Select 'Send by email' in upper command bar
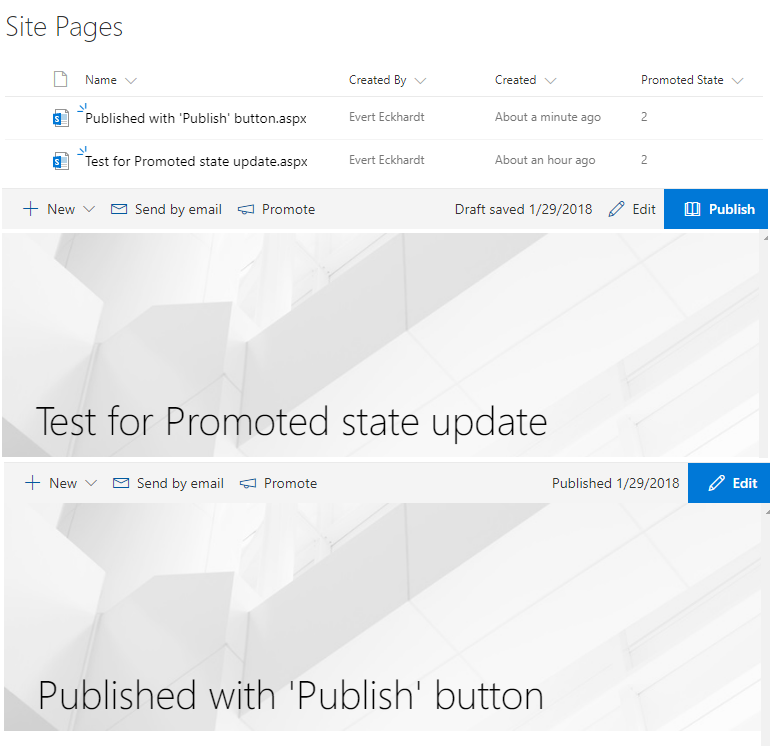 178,209
